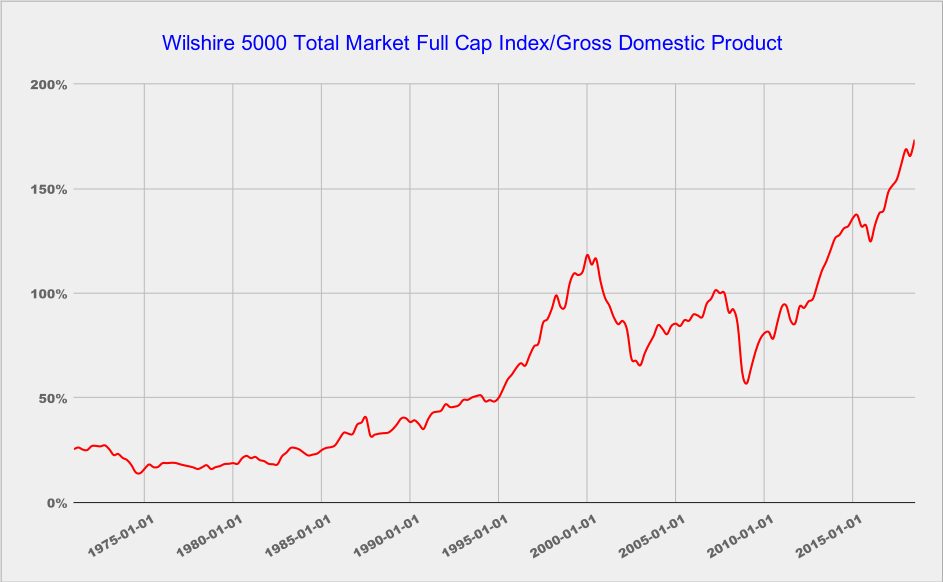
Task: Click the 100% y-axis label
Action: [x=48, y=294]
